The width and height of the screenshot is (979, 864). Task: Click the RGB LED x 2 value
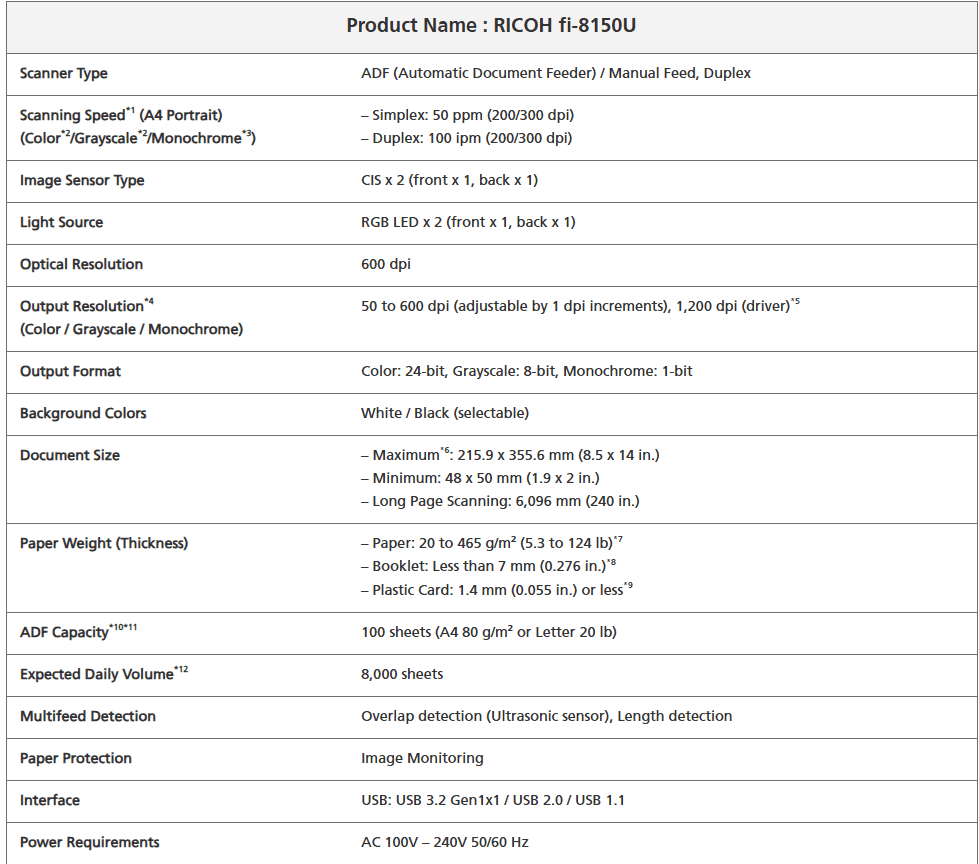click(467, 222)
